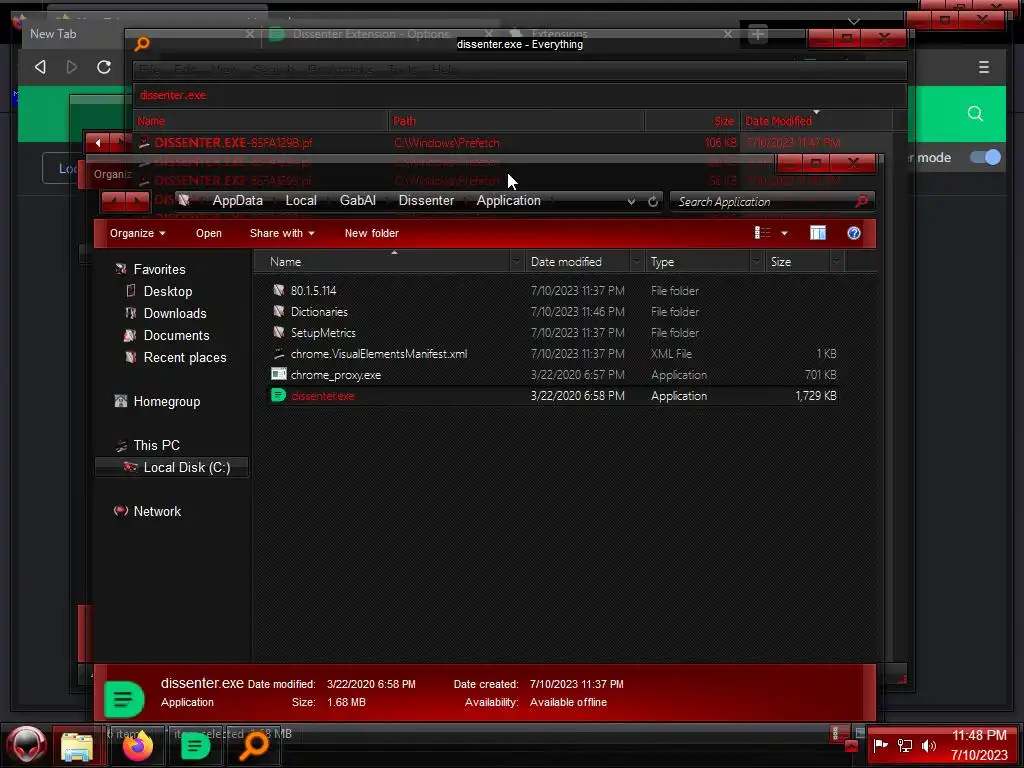
Task: Open Everything search from taskbar
Action: click(x=253, y=746)
